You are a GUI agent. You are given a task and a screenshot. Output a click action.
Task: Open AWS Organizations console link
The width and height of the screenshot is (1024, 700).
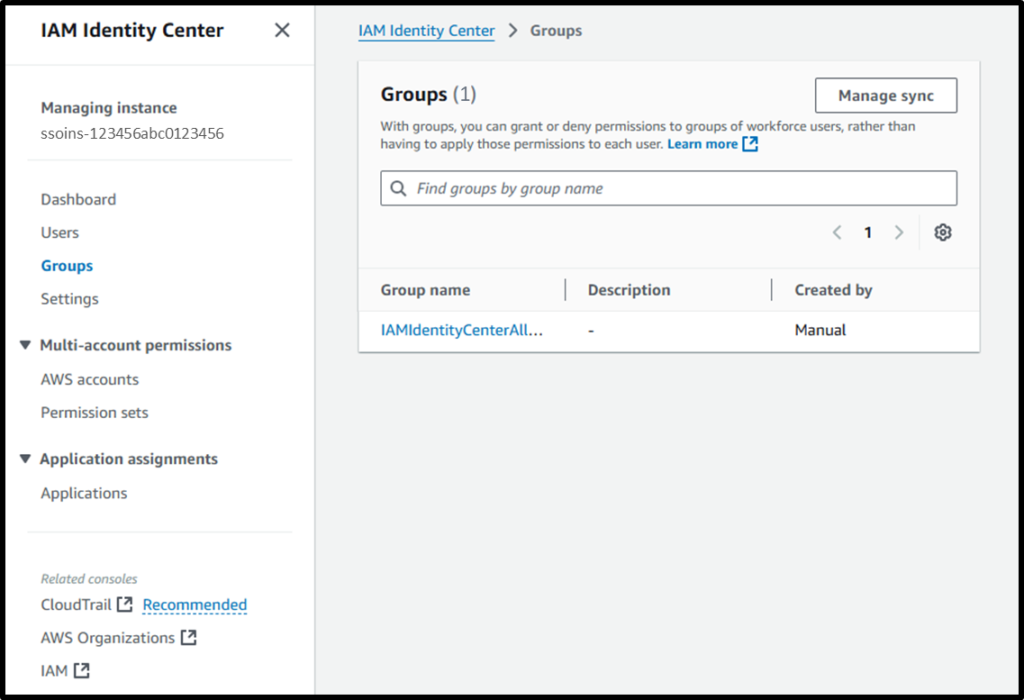[108, 638]
